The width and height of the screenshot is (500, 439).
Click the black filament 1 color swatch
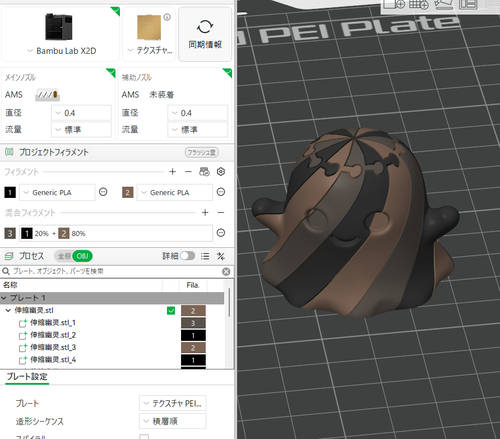click(10, 192)
